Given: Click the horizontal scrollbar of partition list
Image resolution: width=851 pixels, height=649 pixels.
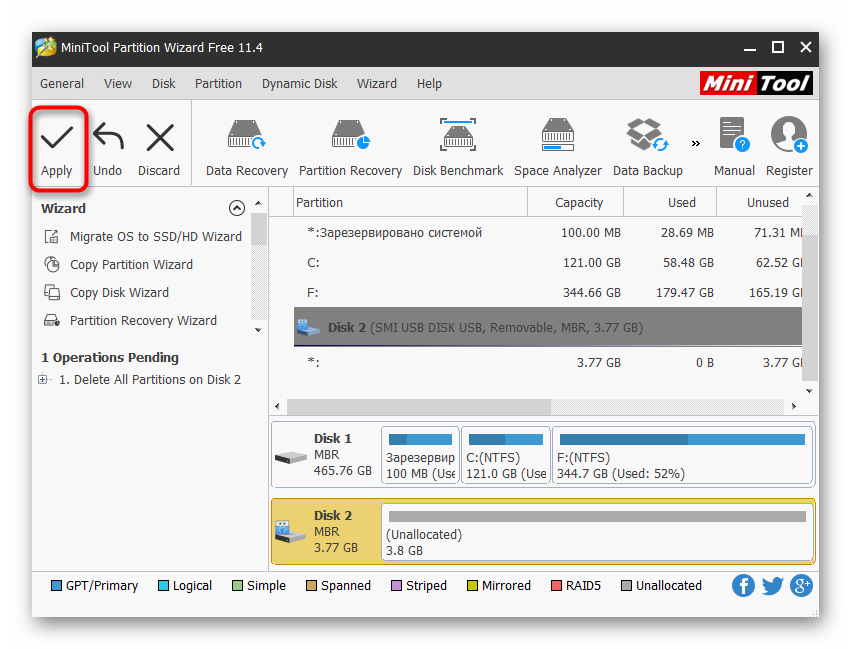Looking at the screenshot, I should (x=418, y=407).
